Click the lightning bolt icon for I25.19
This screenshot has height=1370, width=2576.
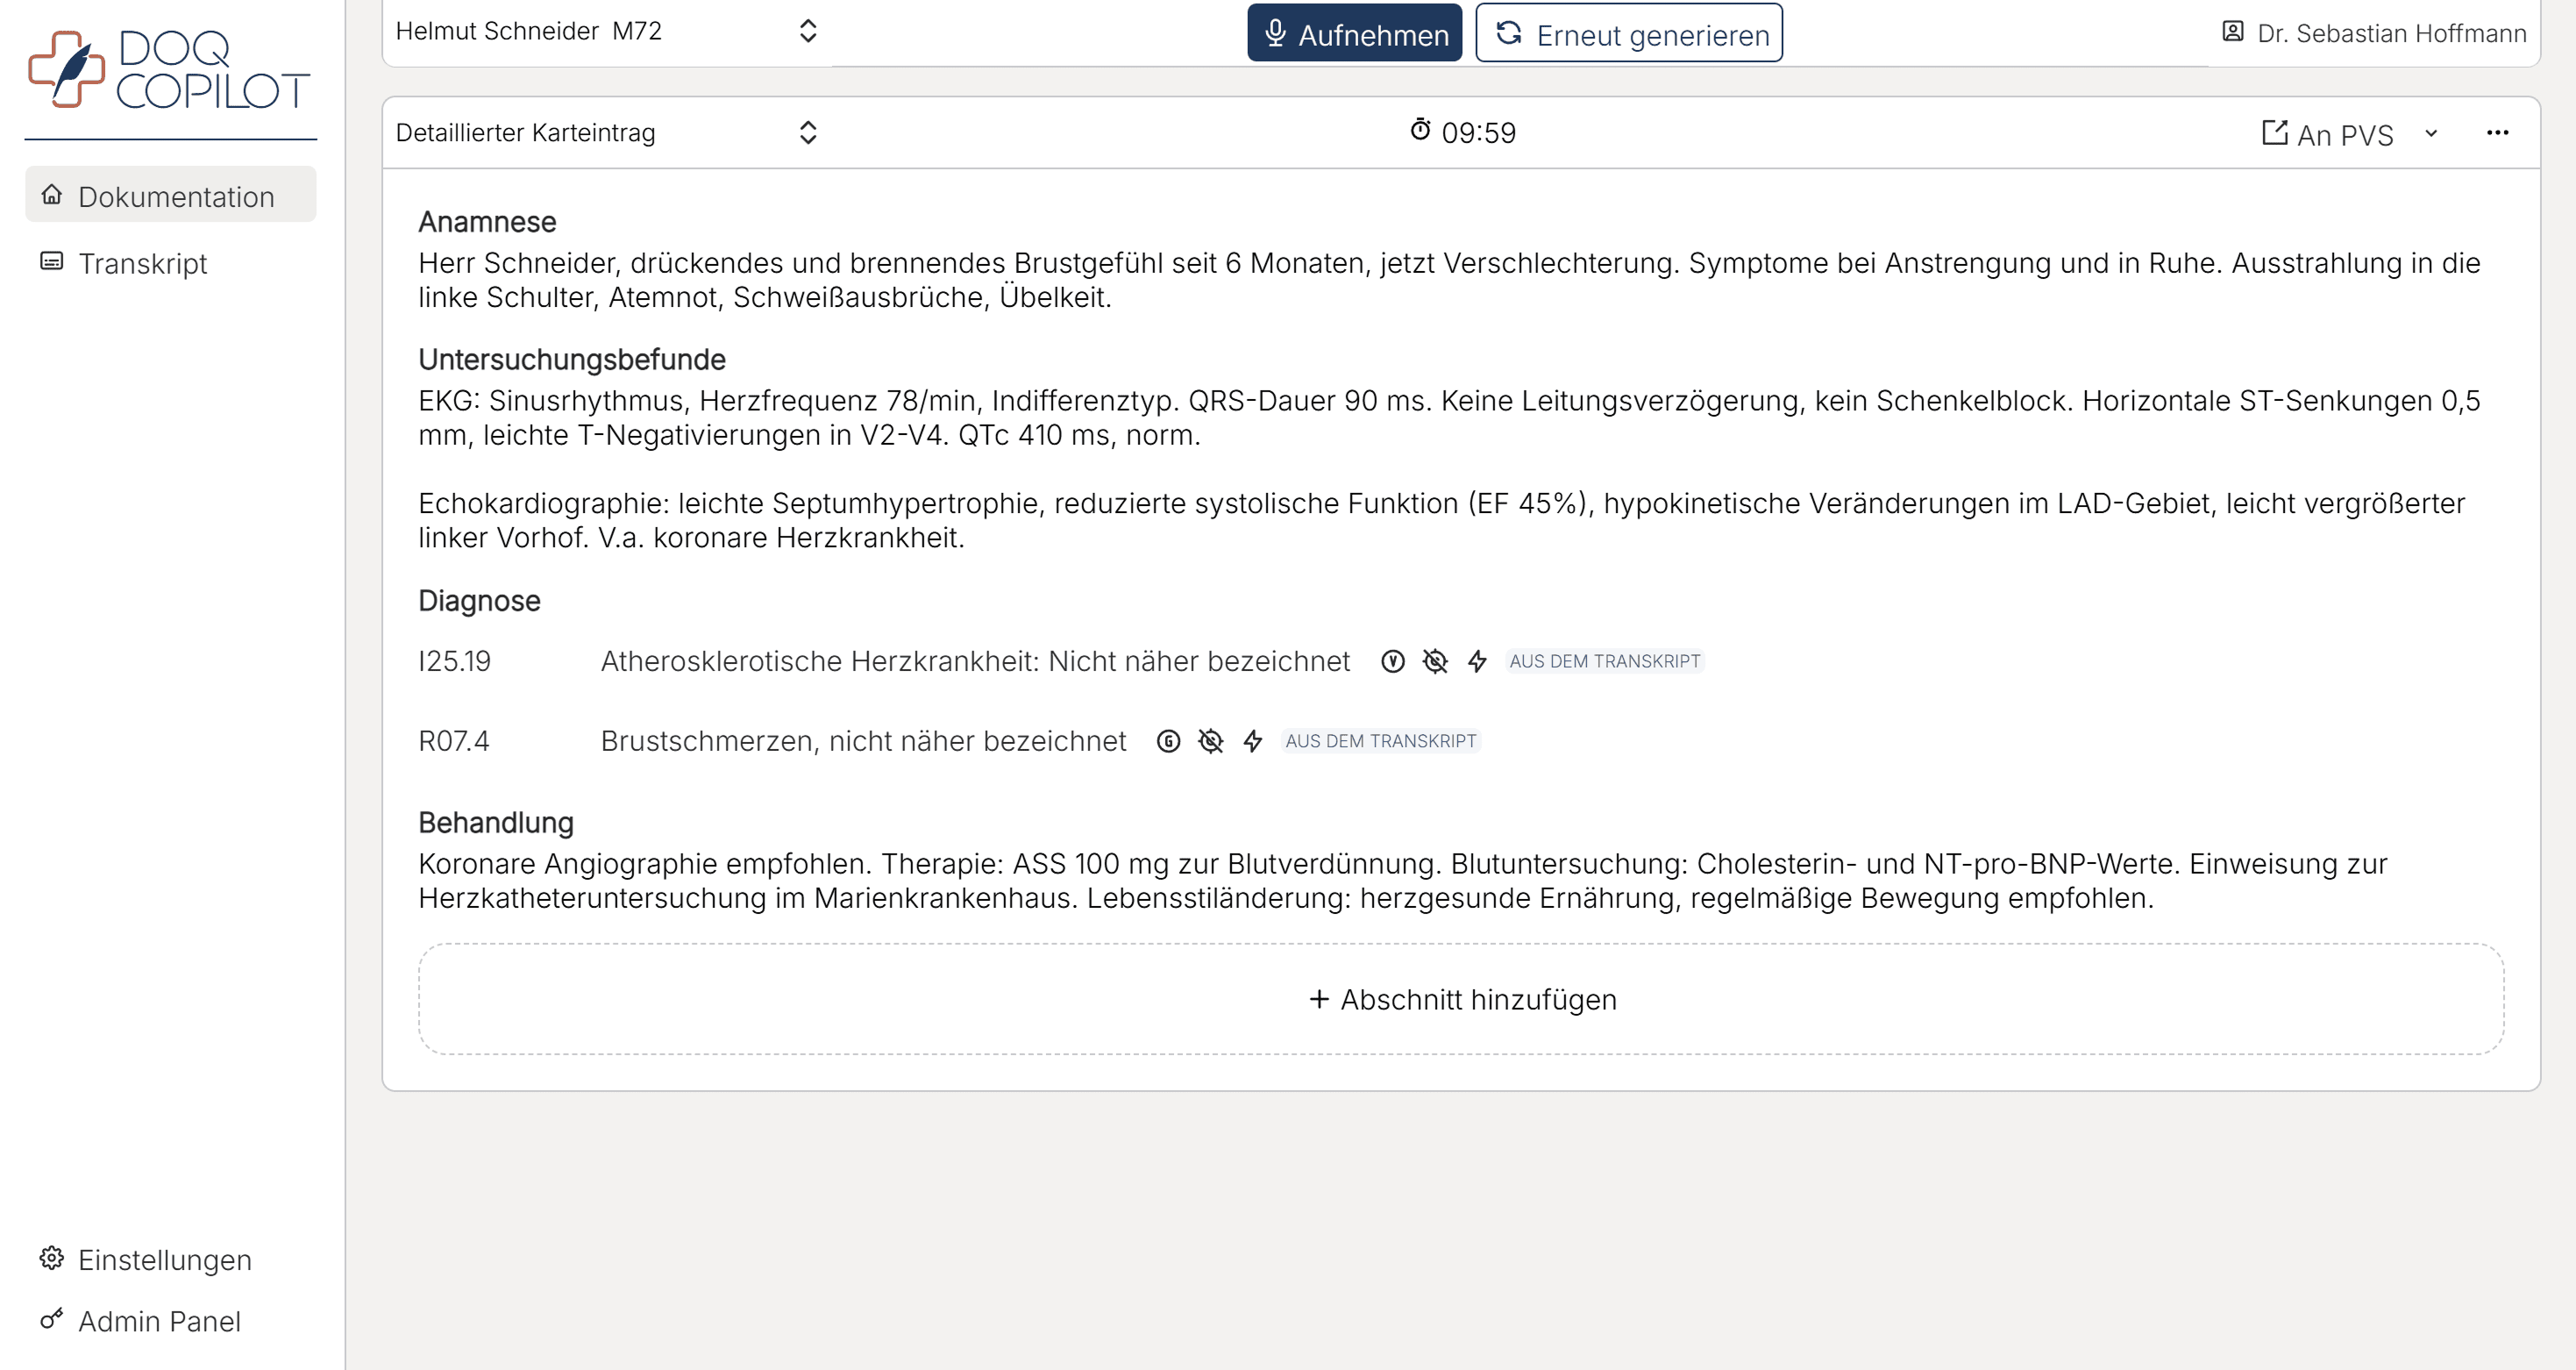point(1477,661)
